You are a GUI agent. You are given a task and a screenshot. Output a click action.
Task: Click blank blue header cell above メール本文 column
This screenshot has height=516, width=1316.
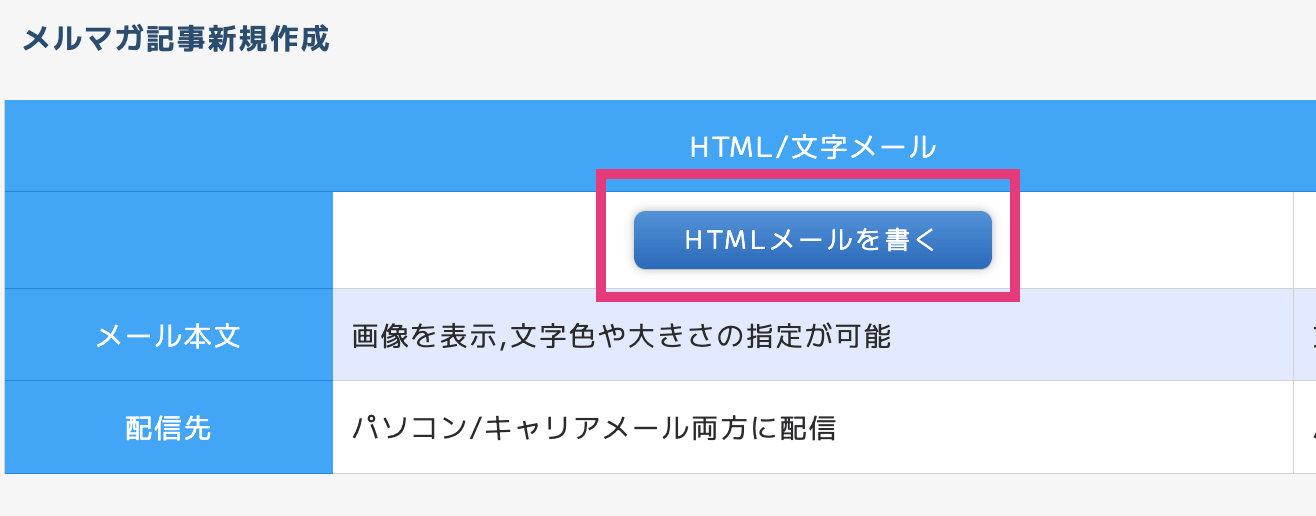[168, 146]
